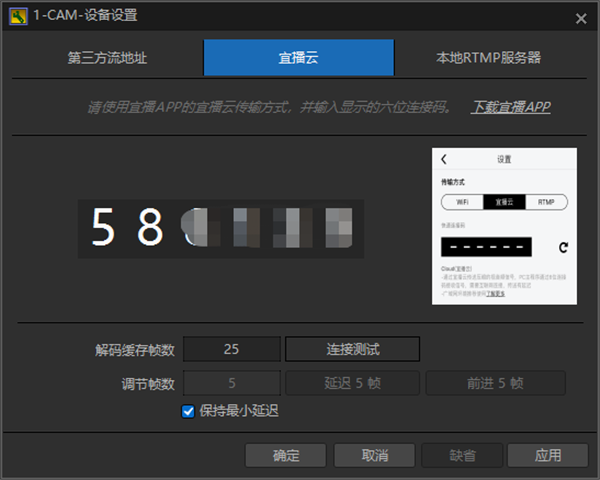Open the 下载宣播APP download link
This screenshot has width=600, height=480.
(512, 107)
